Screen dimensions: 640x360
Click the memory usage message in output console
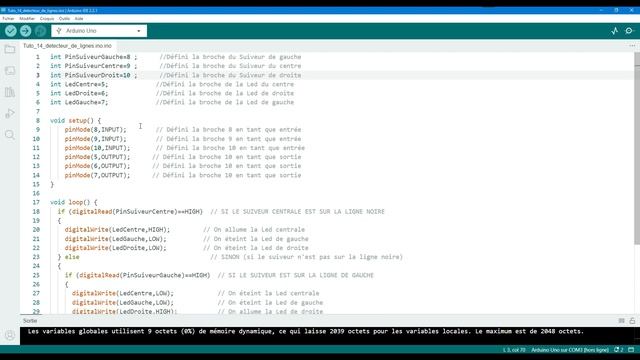tap(306, 331)
